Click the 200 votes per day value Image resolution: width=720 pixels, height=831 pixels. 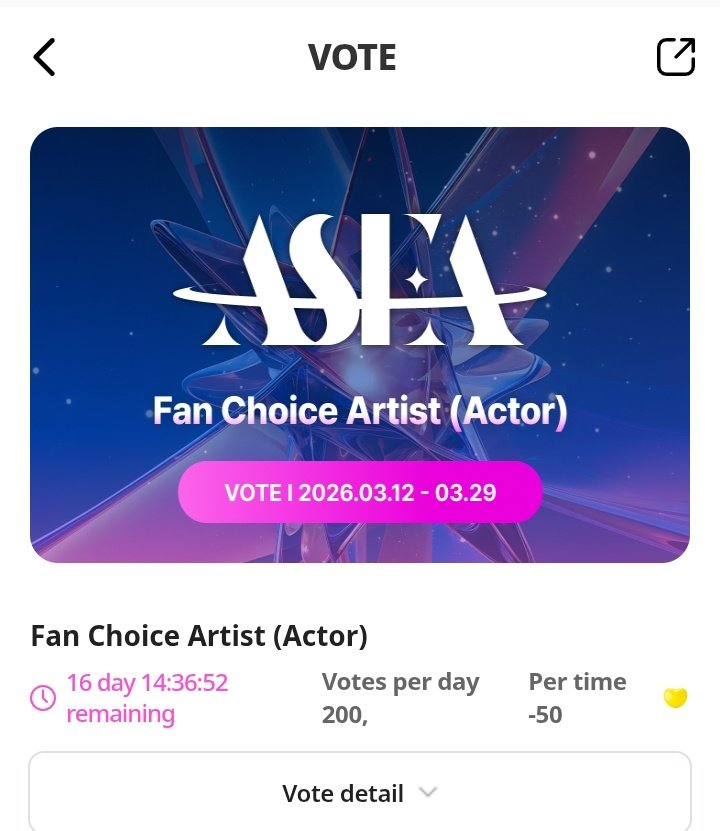[344, 714]
